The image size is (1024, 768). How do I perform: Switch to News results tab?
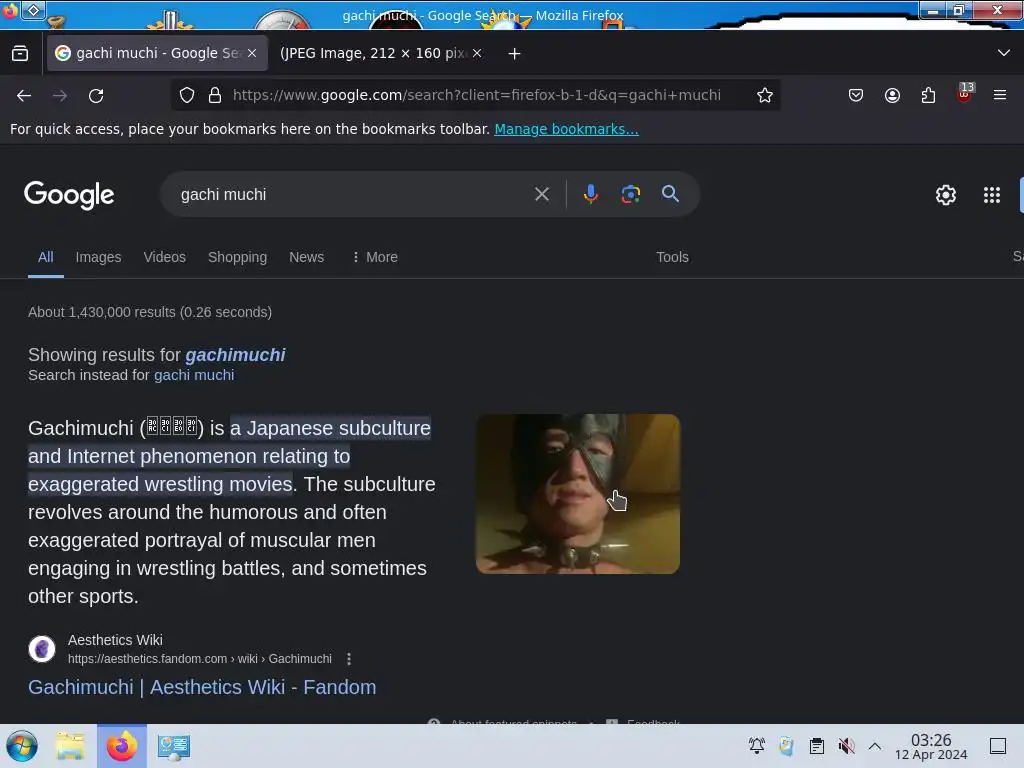click(x=306, y=257)
